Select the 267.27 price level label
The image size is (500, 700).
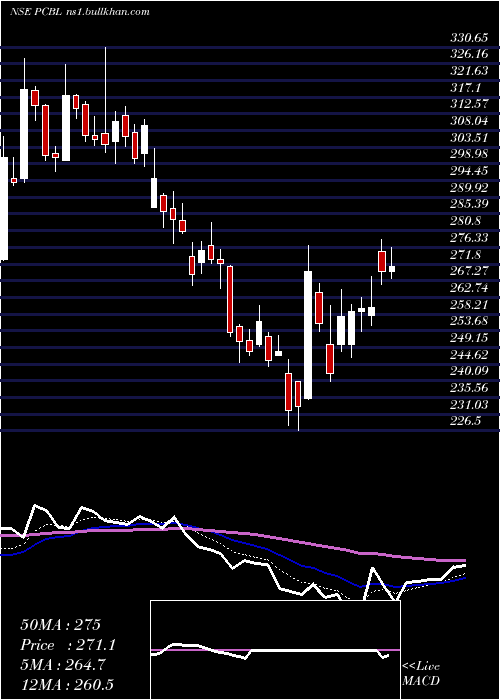coord(469,271)
